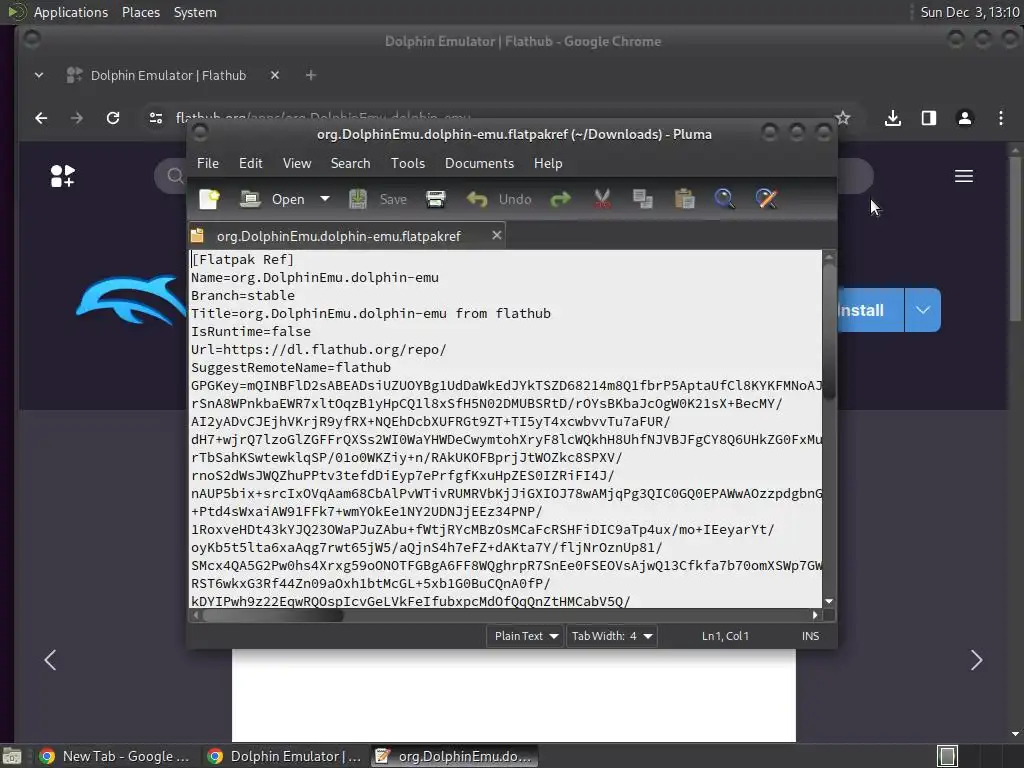Expand the Open recent files arrow

click(325, 199)
